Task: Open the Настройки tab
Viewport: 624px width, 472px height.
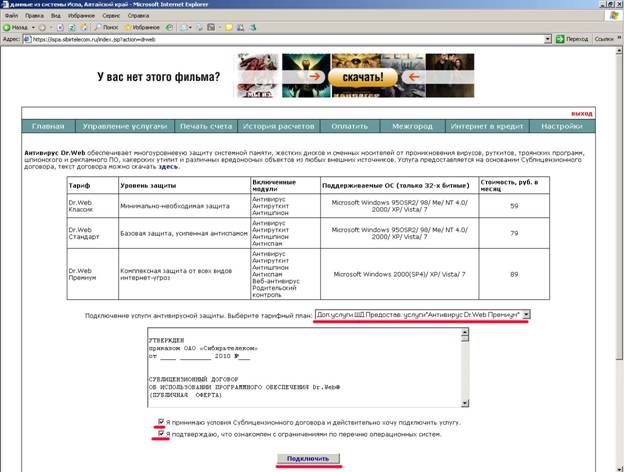Action: [x=562, y=126]
